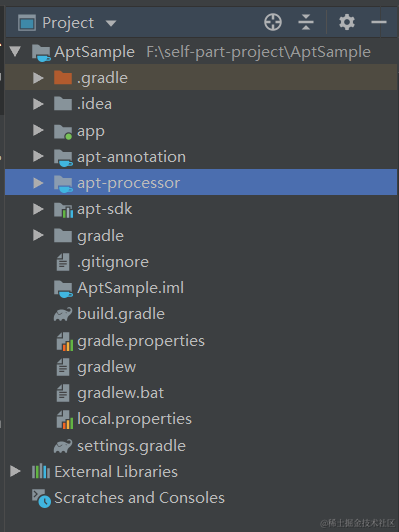The image size is (399, 532).
Task: Click the apt-processor Java module icon
Action: point(63,185)
